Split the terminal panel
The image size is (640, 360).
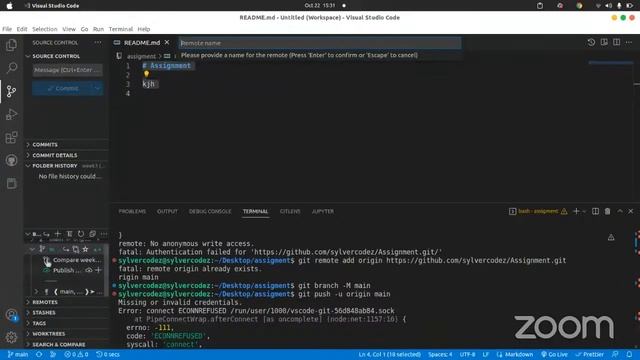pos(596,211)
